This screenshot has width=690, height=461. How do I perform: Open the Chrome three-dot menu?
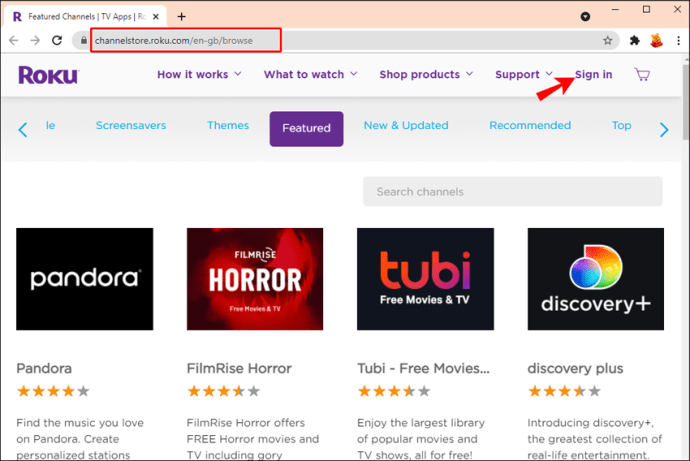coord(678,40)
